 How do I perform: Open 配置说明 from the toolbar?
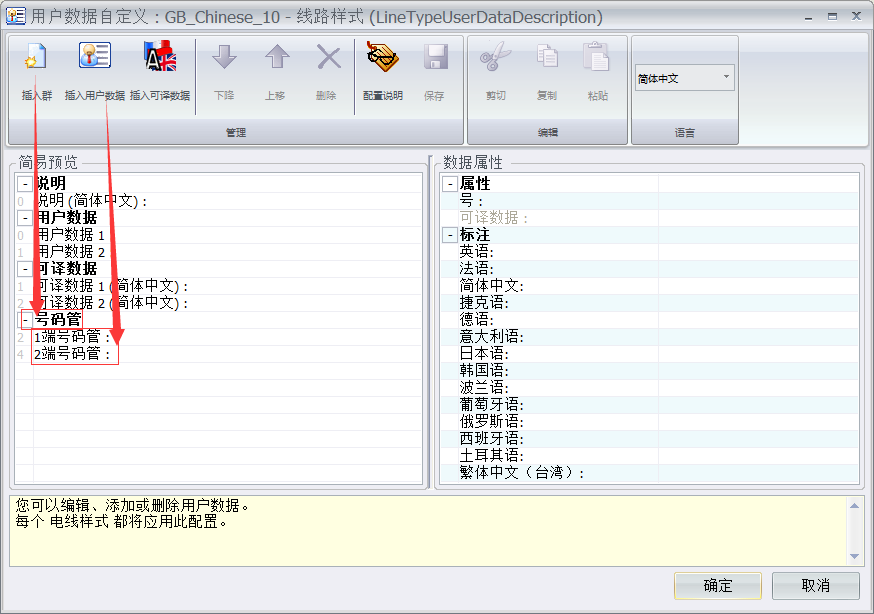point(382,60)
